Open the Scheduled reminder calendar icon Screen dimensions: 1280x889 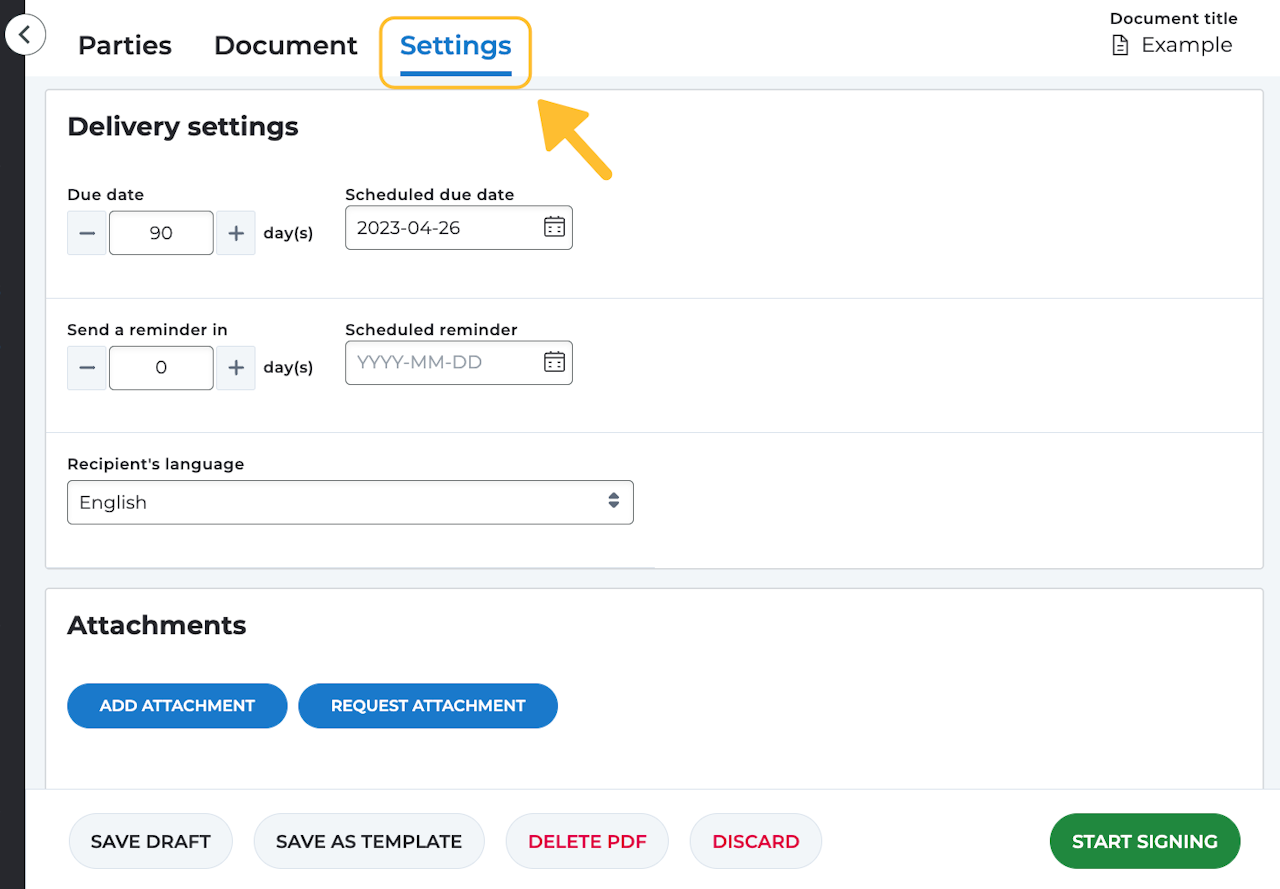554,362
